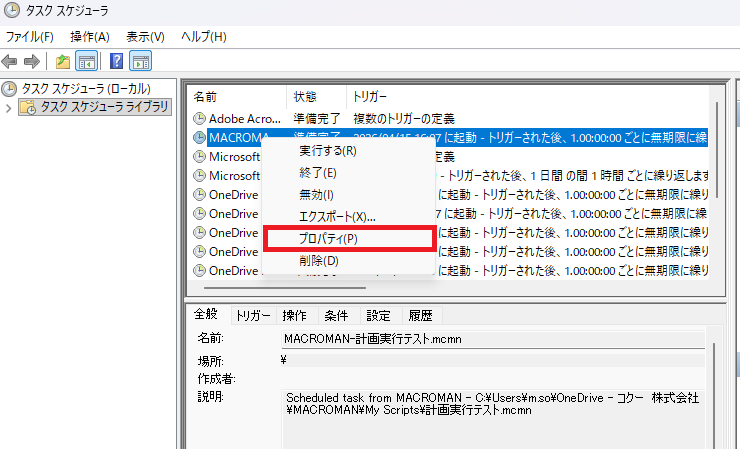Switch to the 設定 tab

point(378,315)
